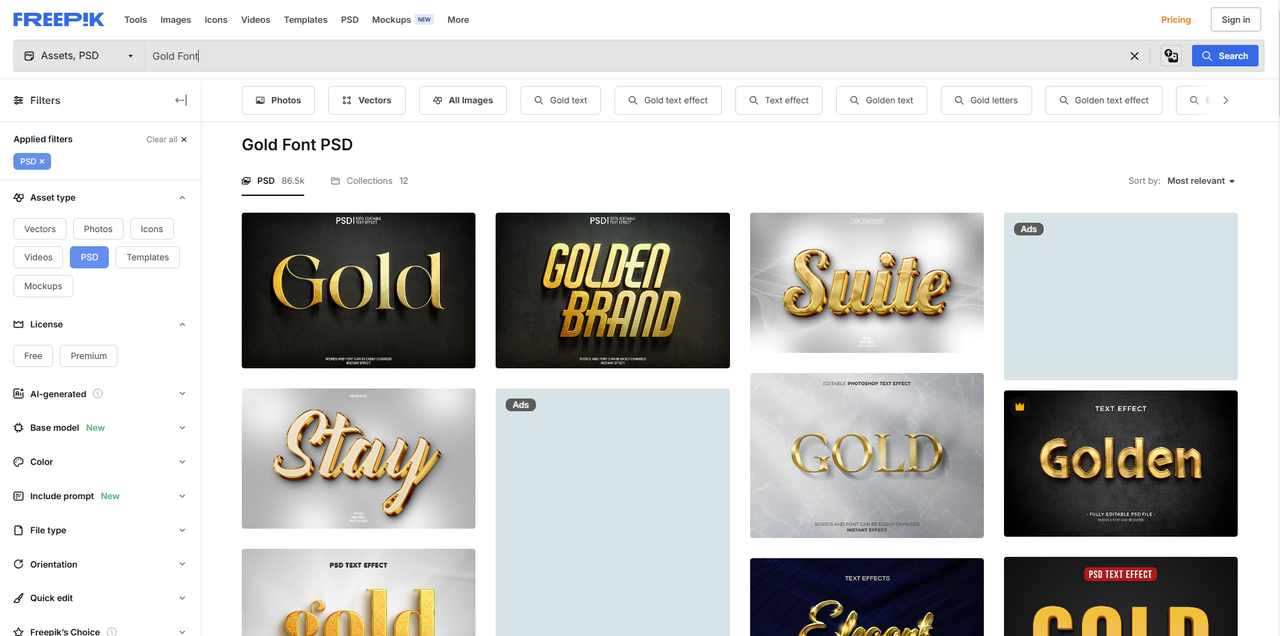Deselect the PSD asset type filter
This screenshot has width=1280, height=636.
coord(90,257)
